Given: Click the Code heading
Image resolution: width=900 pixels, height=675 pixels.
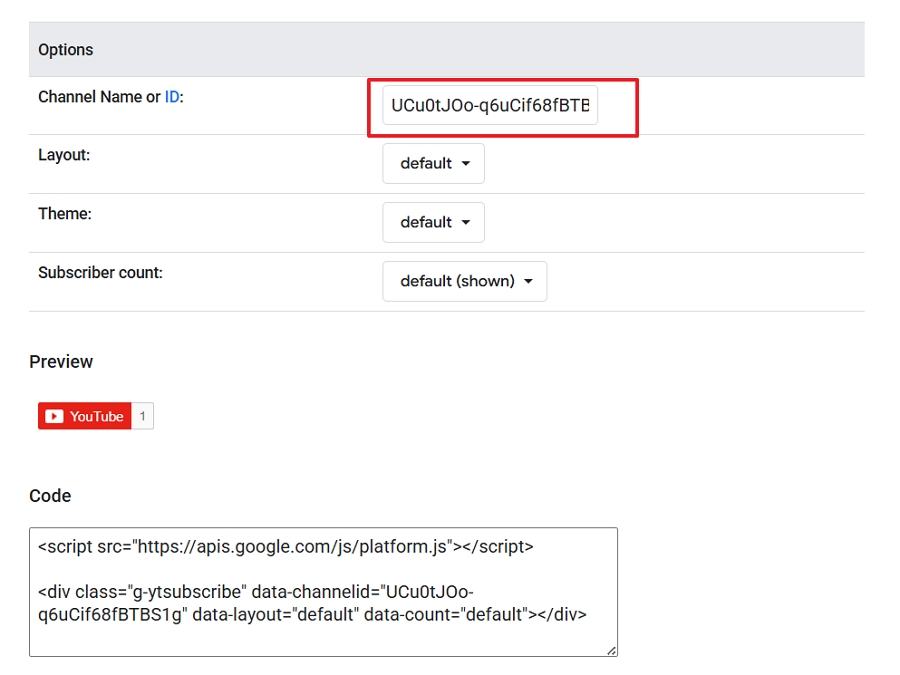Looking at the screenshot, I should [x=50, y=495].
